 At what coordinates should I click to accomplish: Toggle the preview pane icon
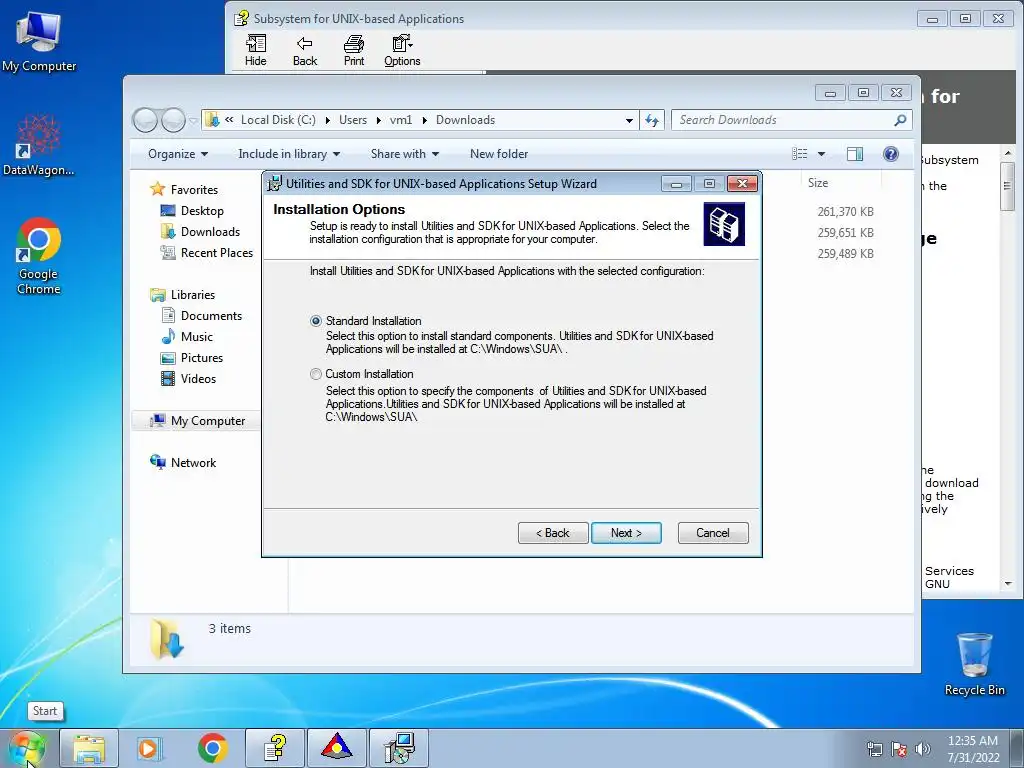[855, 153]
